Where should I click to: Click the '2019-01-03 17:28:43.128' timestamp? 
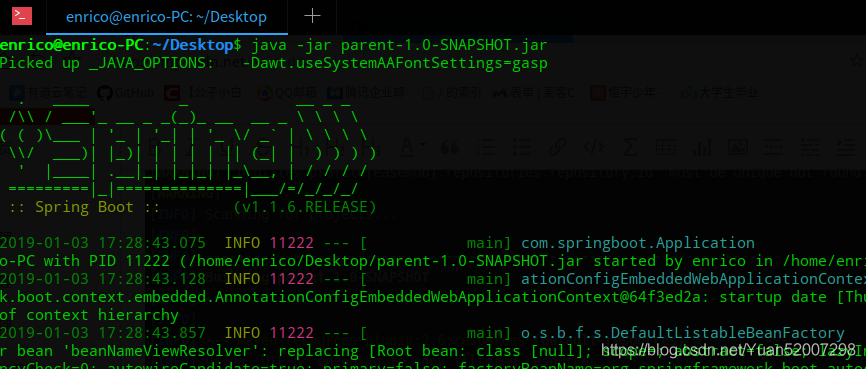tap(103, 279)
